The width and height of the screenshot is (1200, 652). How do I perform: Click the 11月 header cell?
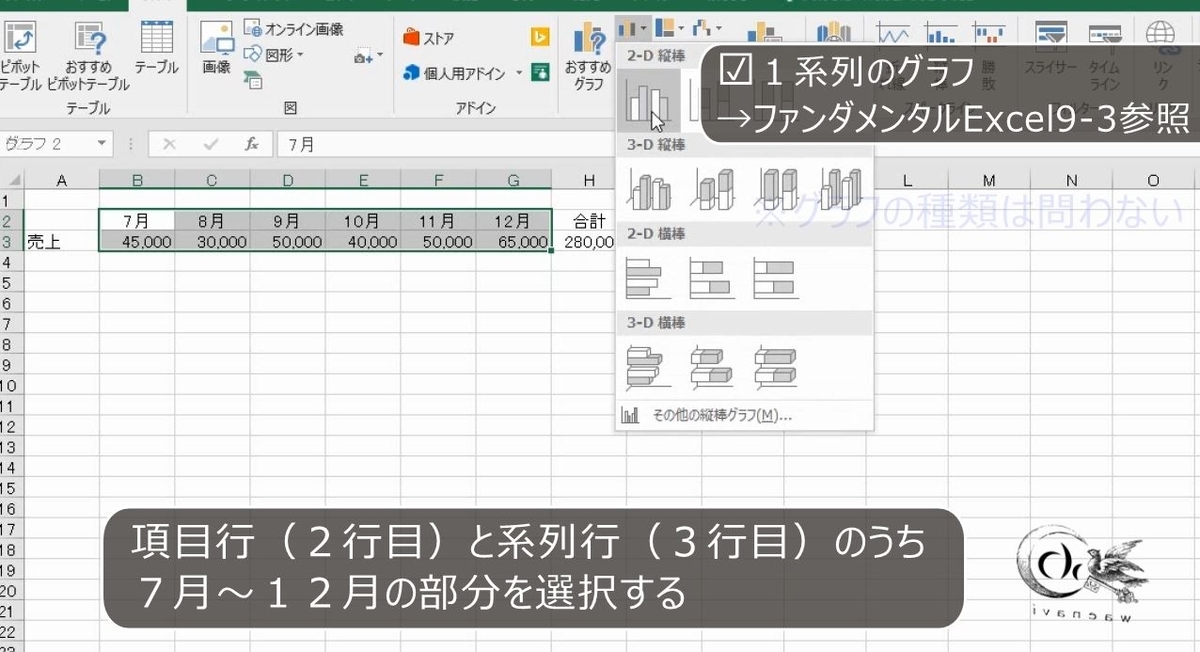pyautogui.click(x=438, y=220)
